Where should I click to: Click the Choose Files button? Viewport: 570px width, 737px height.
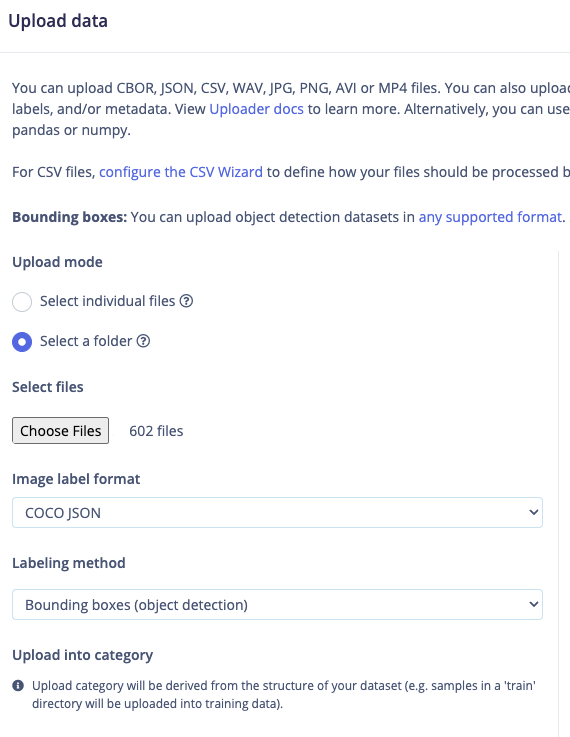[61, 431]
